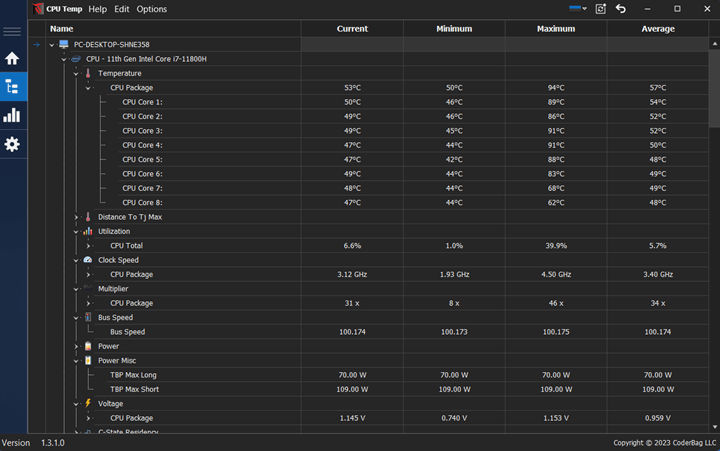Open the Help menu
Viewport: 720px width, 451px height.
click(x=97, y=9)
